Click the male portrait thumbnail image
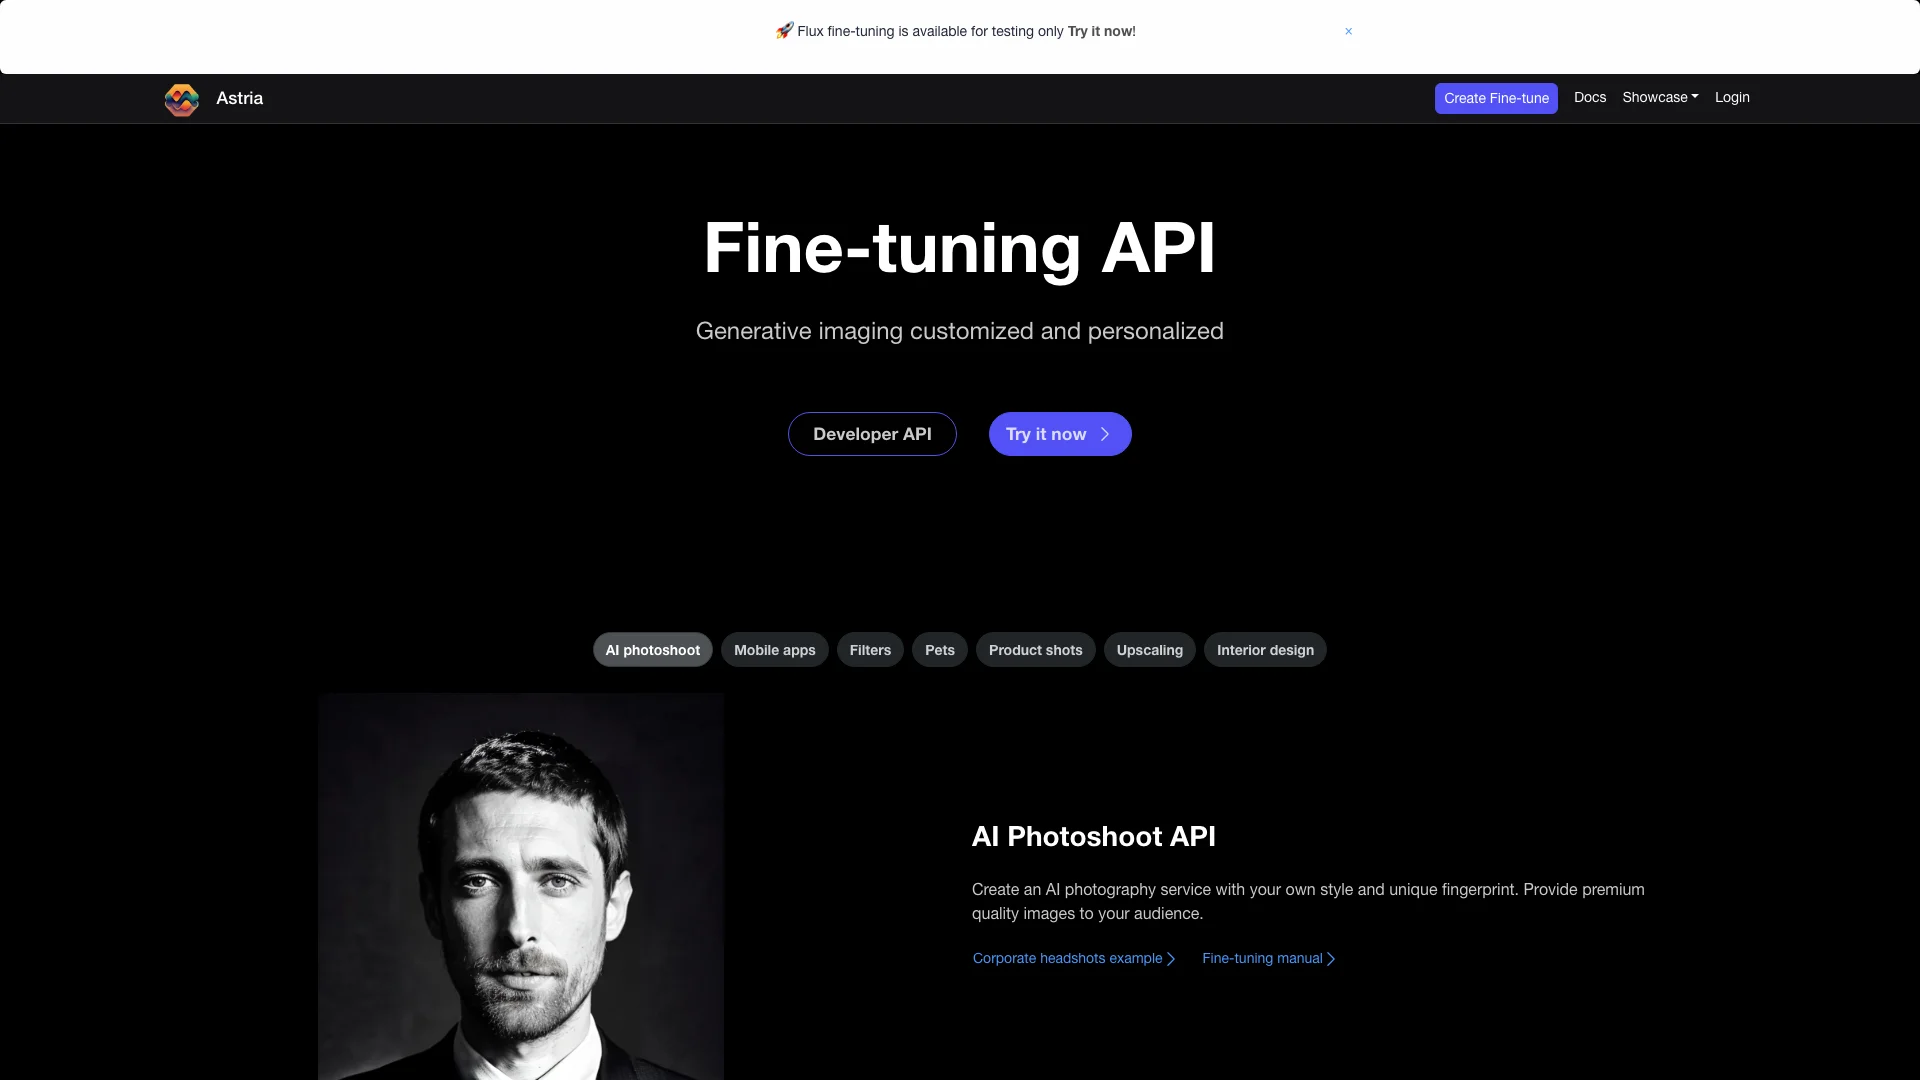 coord(521,886)
